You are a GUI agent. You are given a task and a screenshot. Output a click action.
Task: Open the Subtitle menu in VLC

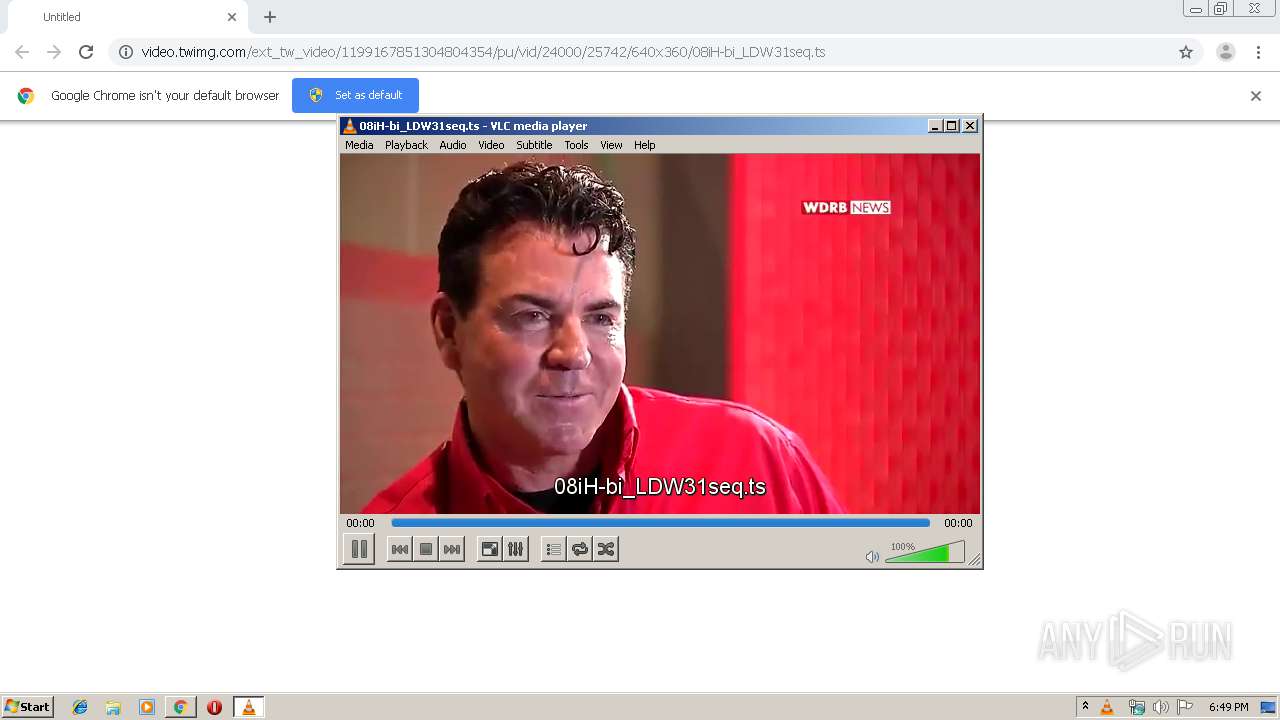tap(534, 145)
